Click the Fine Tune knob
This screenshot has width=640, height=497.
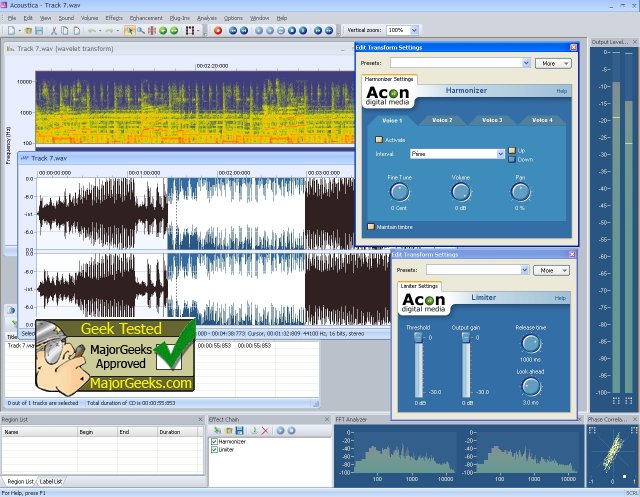(399, 192)
